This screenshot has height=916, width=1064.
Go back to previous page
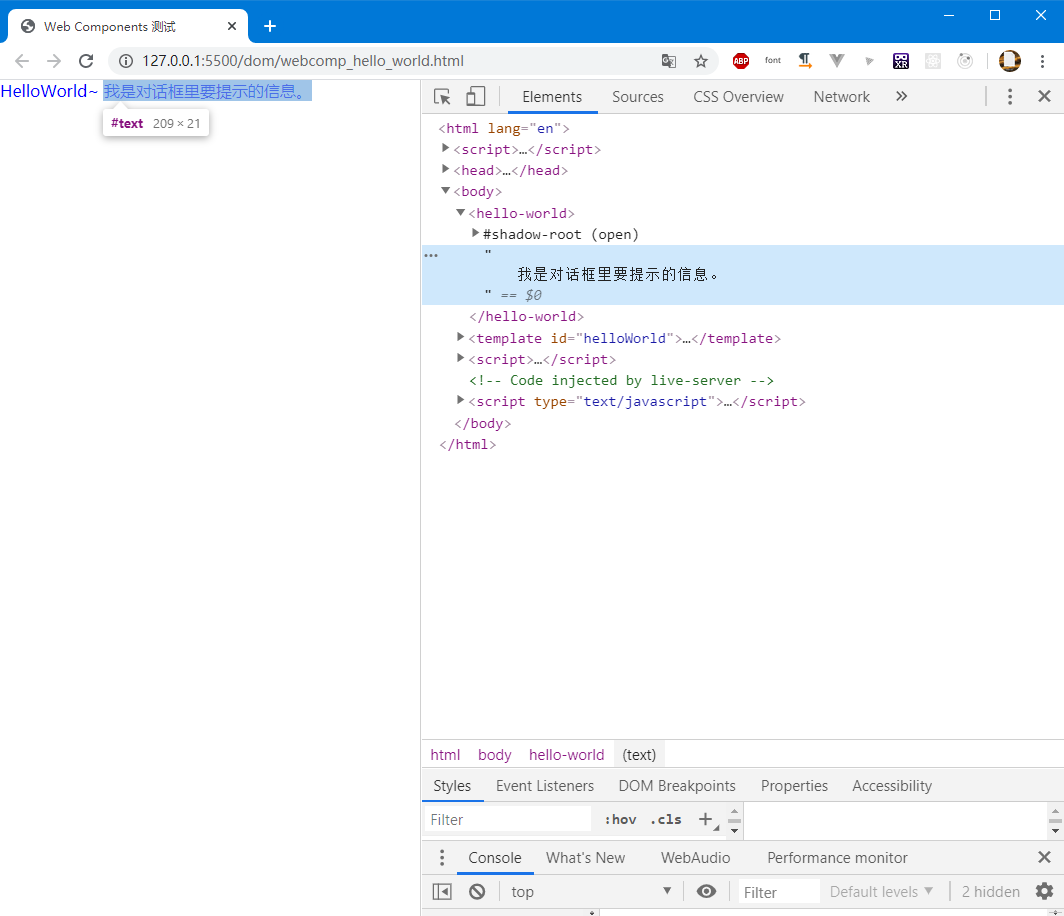click(x=22, y=61)
